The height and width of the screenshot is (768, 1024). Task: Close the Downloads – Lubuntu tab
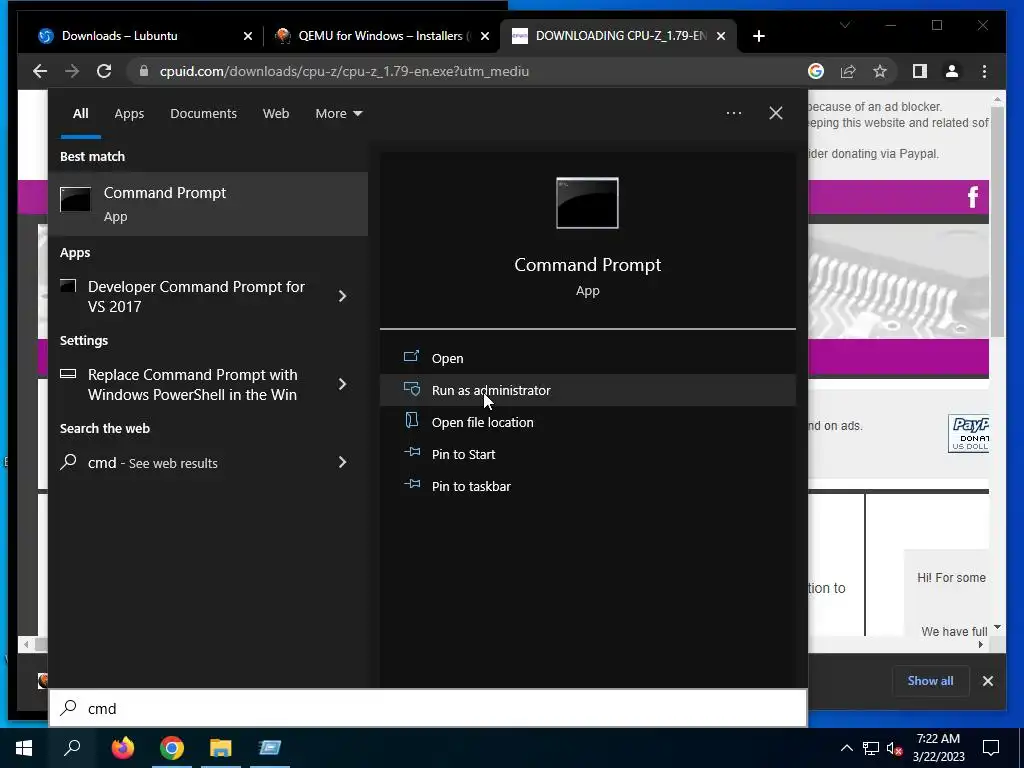[248, 37]
